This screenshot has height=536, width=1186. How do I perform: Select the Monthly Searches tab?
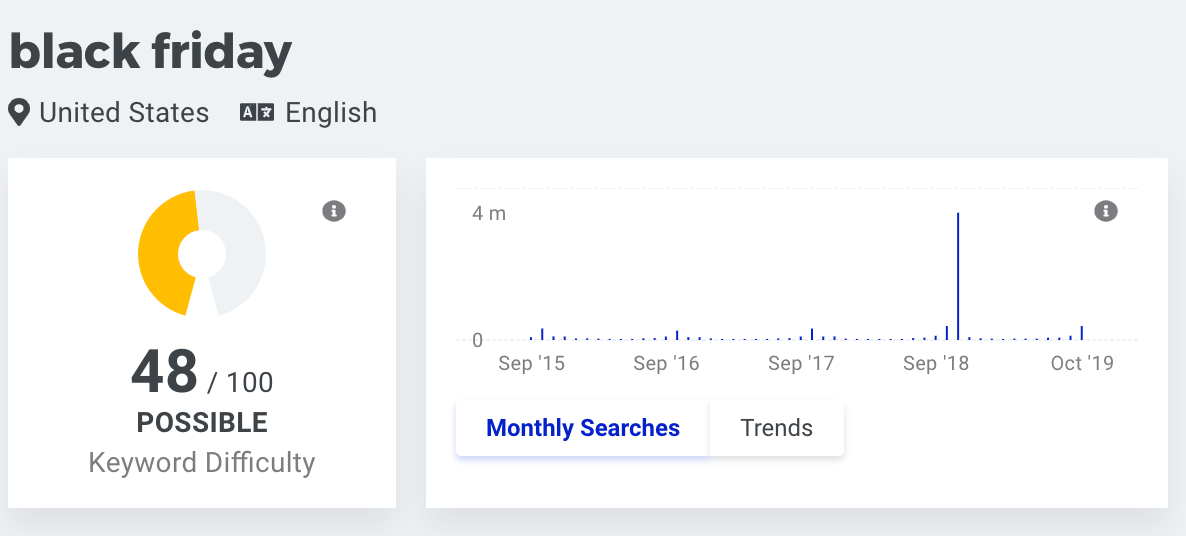click(x=582, y=428)
